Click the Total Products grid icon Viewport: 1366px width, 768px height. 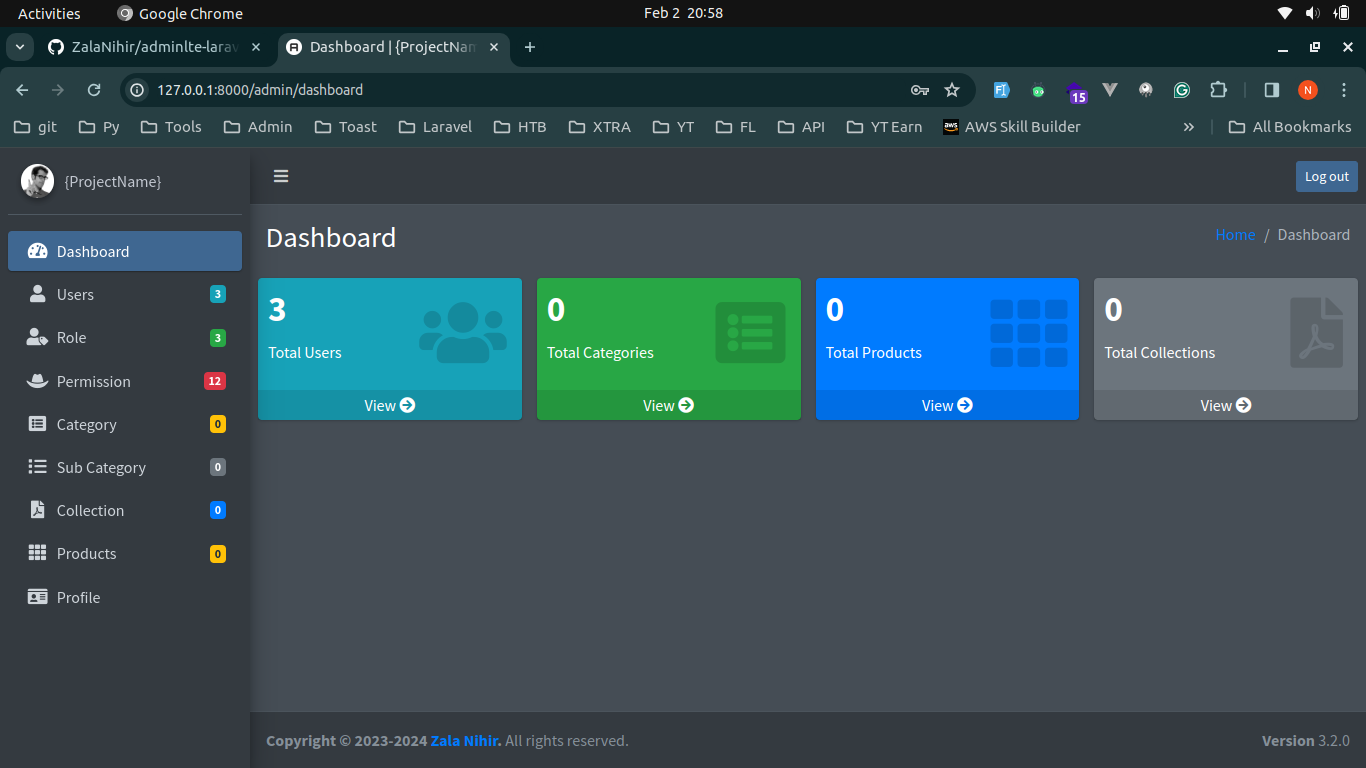pyautogui.click(x=1028, y=333)
